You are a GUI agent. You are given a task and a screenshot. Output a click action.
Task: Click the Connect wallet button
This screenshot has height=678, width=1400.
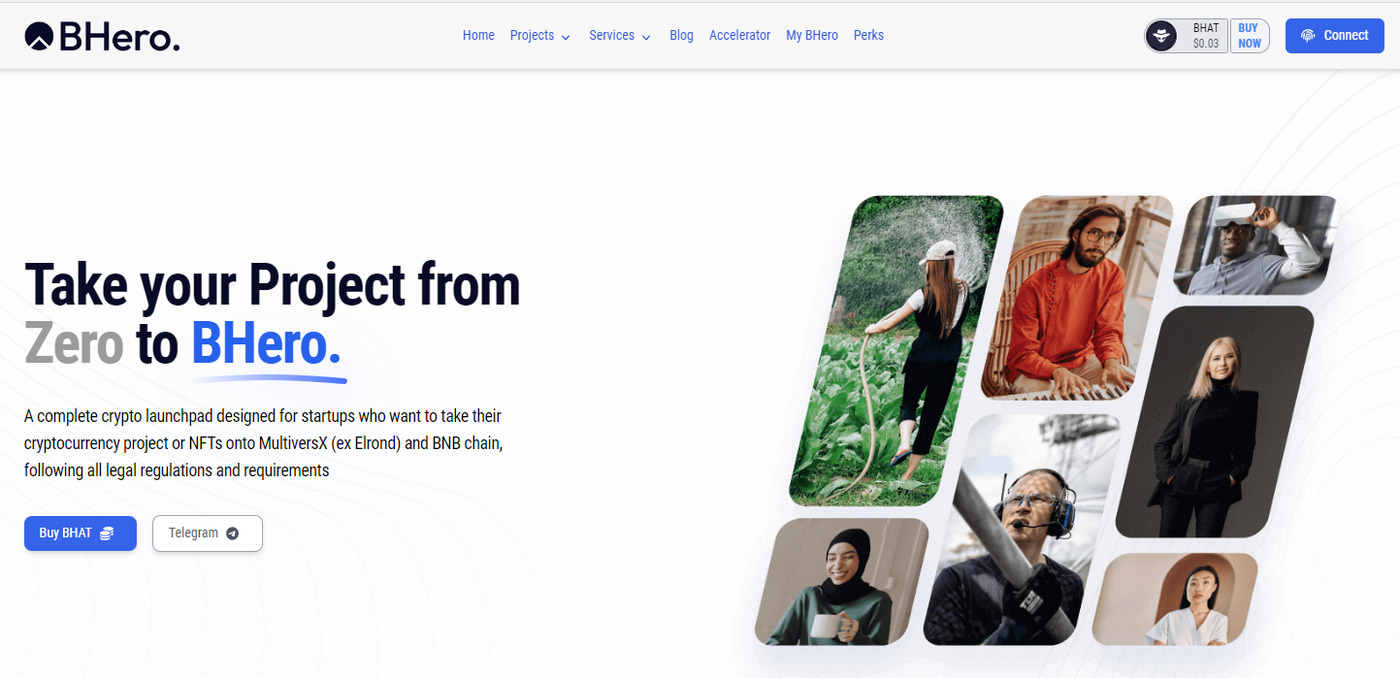pos(1334,36)
